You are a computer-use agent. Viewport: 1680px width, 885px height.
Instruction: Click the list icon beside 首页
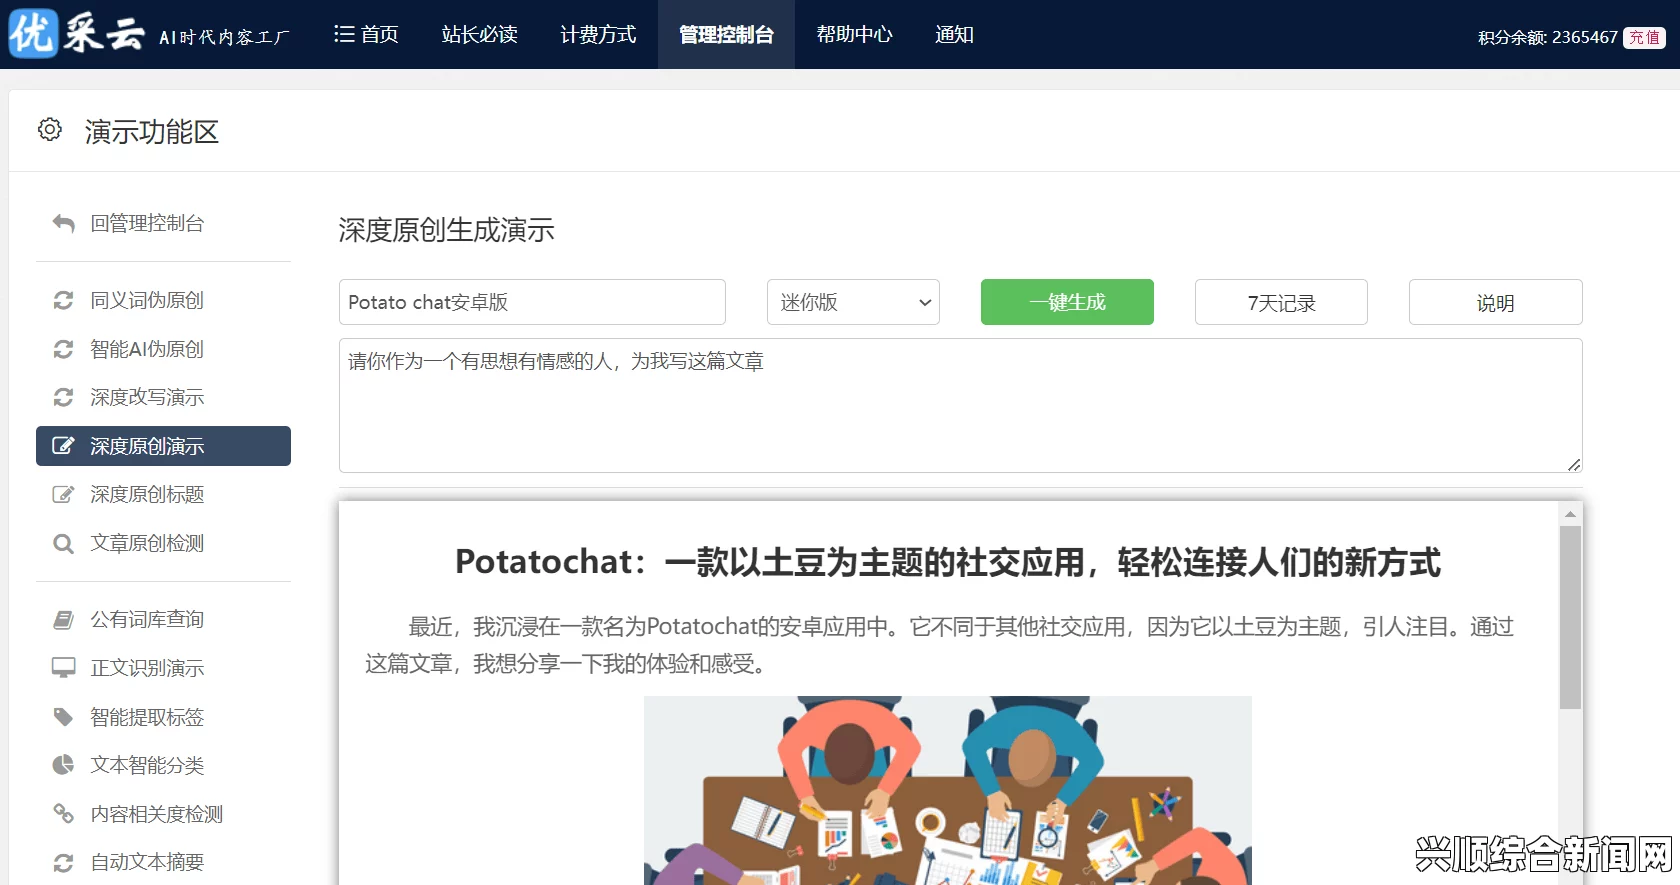pyautogui.click(x=344, y=35)
